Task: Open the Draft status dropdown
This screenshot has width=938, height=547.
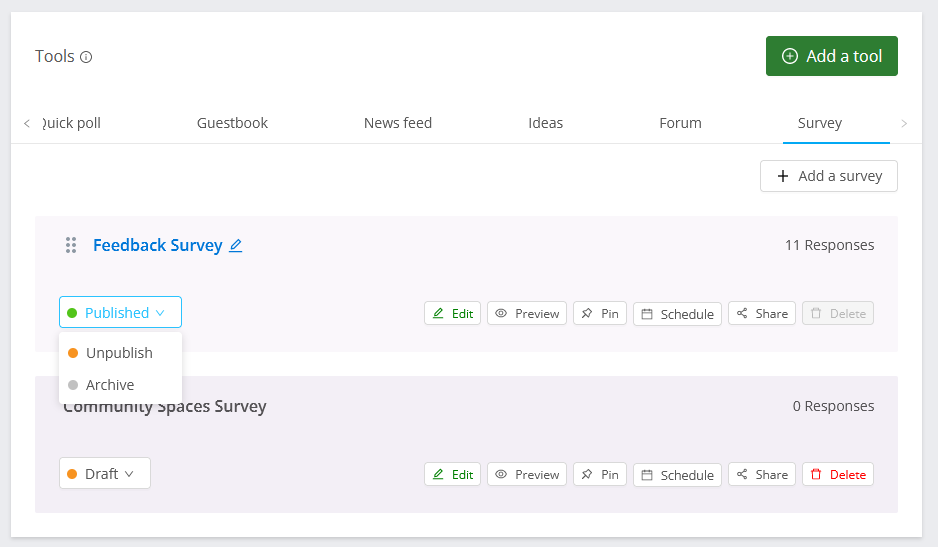Action: click(105, 473)
